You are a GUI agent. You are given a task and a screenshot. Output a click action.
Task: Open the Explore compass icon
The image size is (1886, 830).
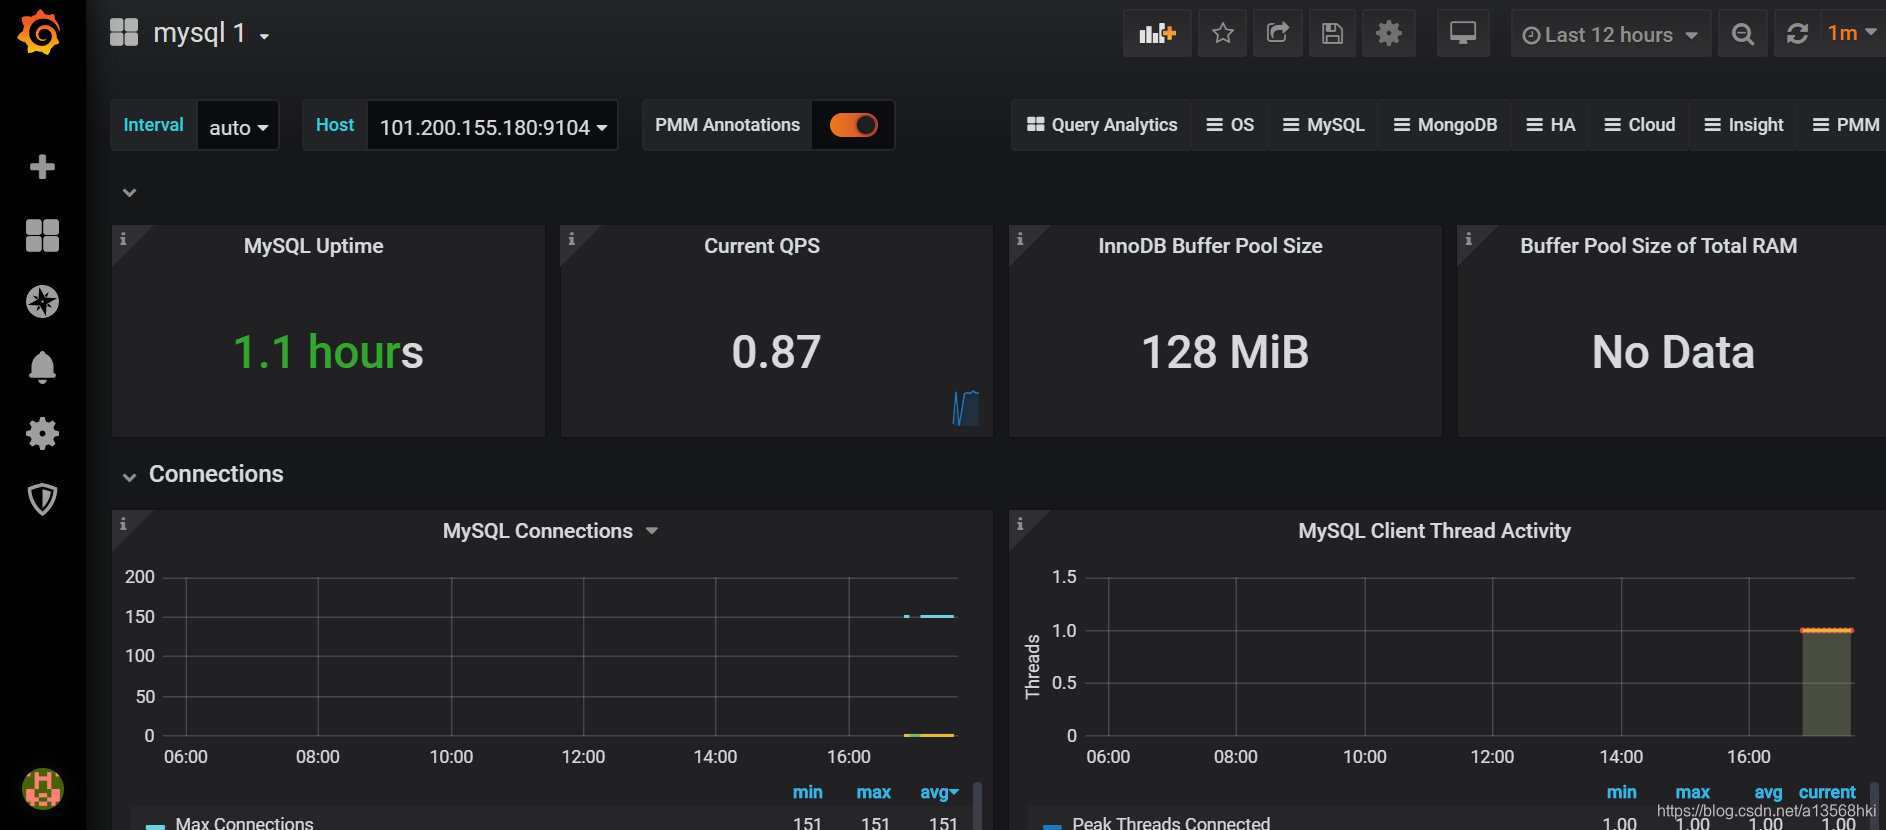click(x=42, y=301)
